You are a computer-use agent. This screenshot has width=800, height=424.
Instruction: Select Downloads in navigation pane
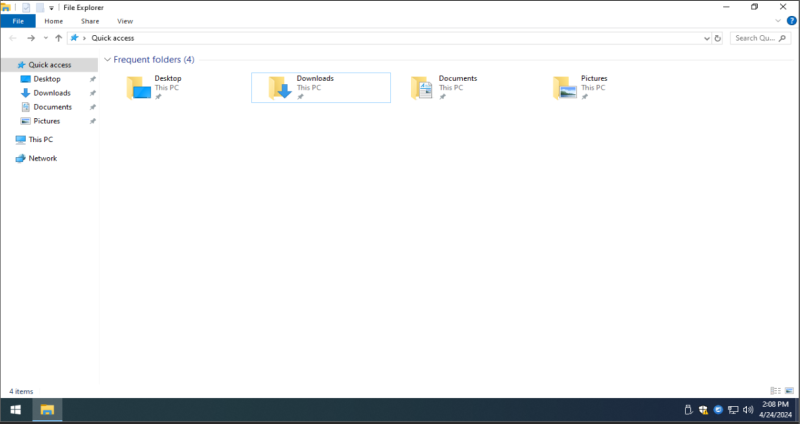coord(52,93)
